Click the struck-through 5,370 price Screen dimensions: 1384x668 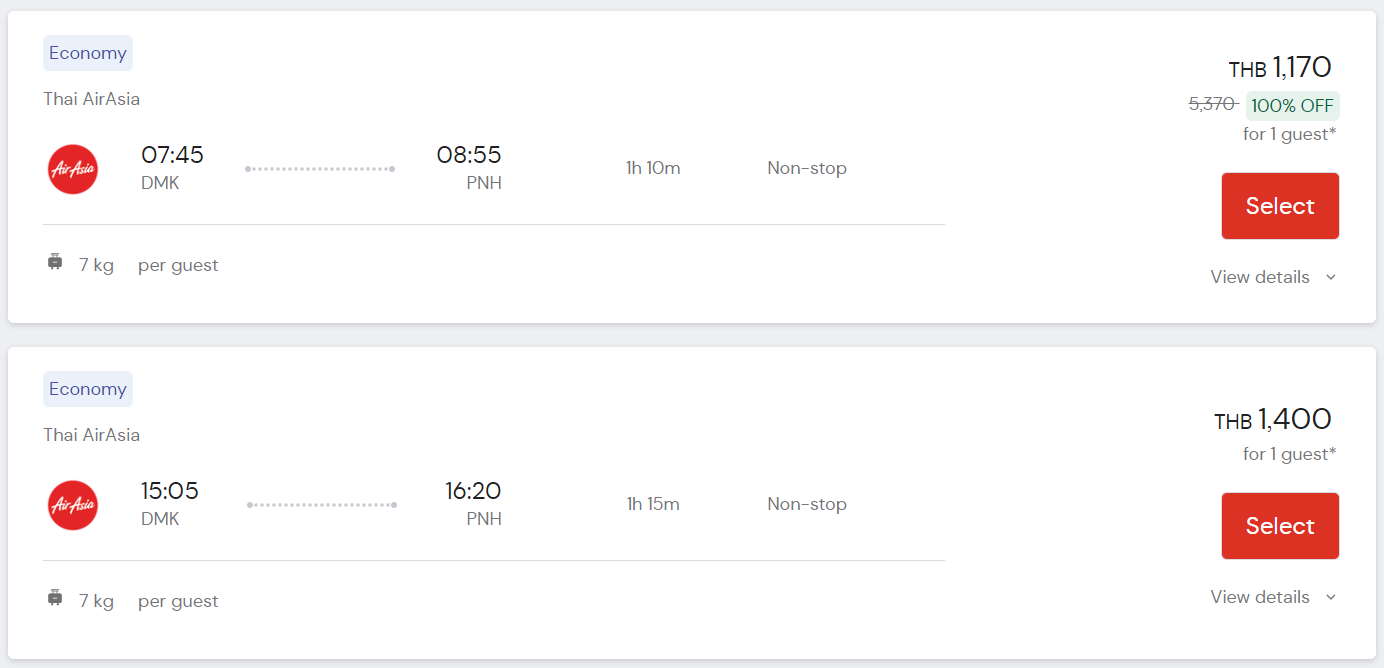1213,104
